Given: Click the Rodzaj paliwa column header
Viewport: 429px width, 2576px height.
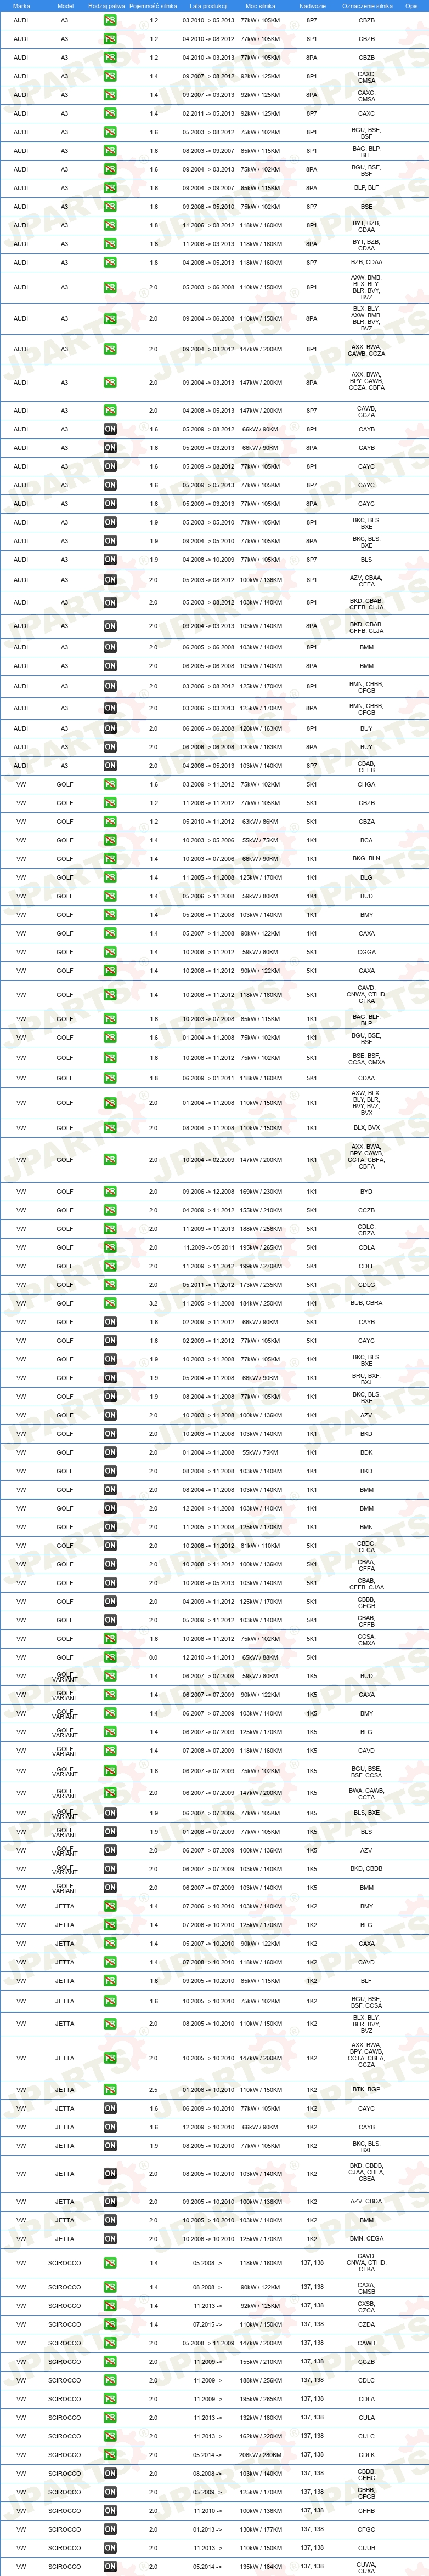Looking at the screenshot, I should (107, 6).
